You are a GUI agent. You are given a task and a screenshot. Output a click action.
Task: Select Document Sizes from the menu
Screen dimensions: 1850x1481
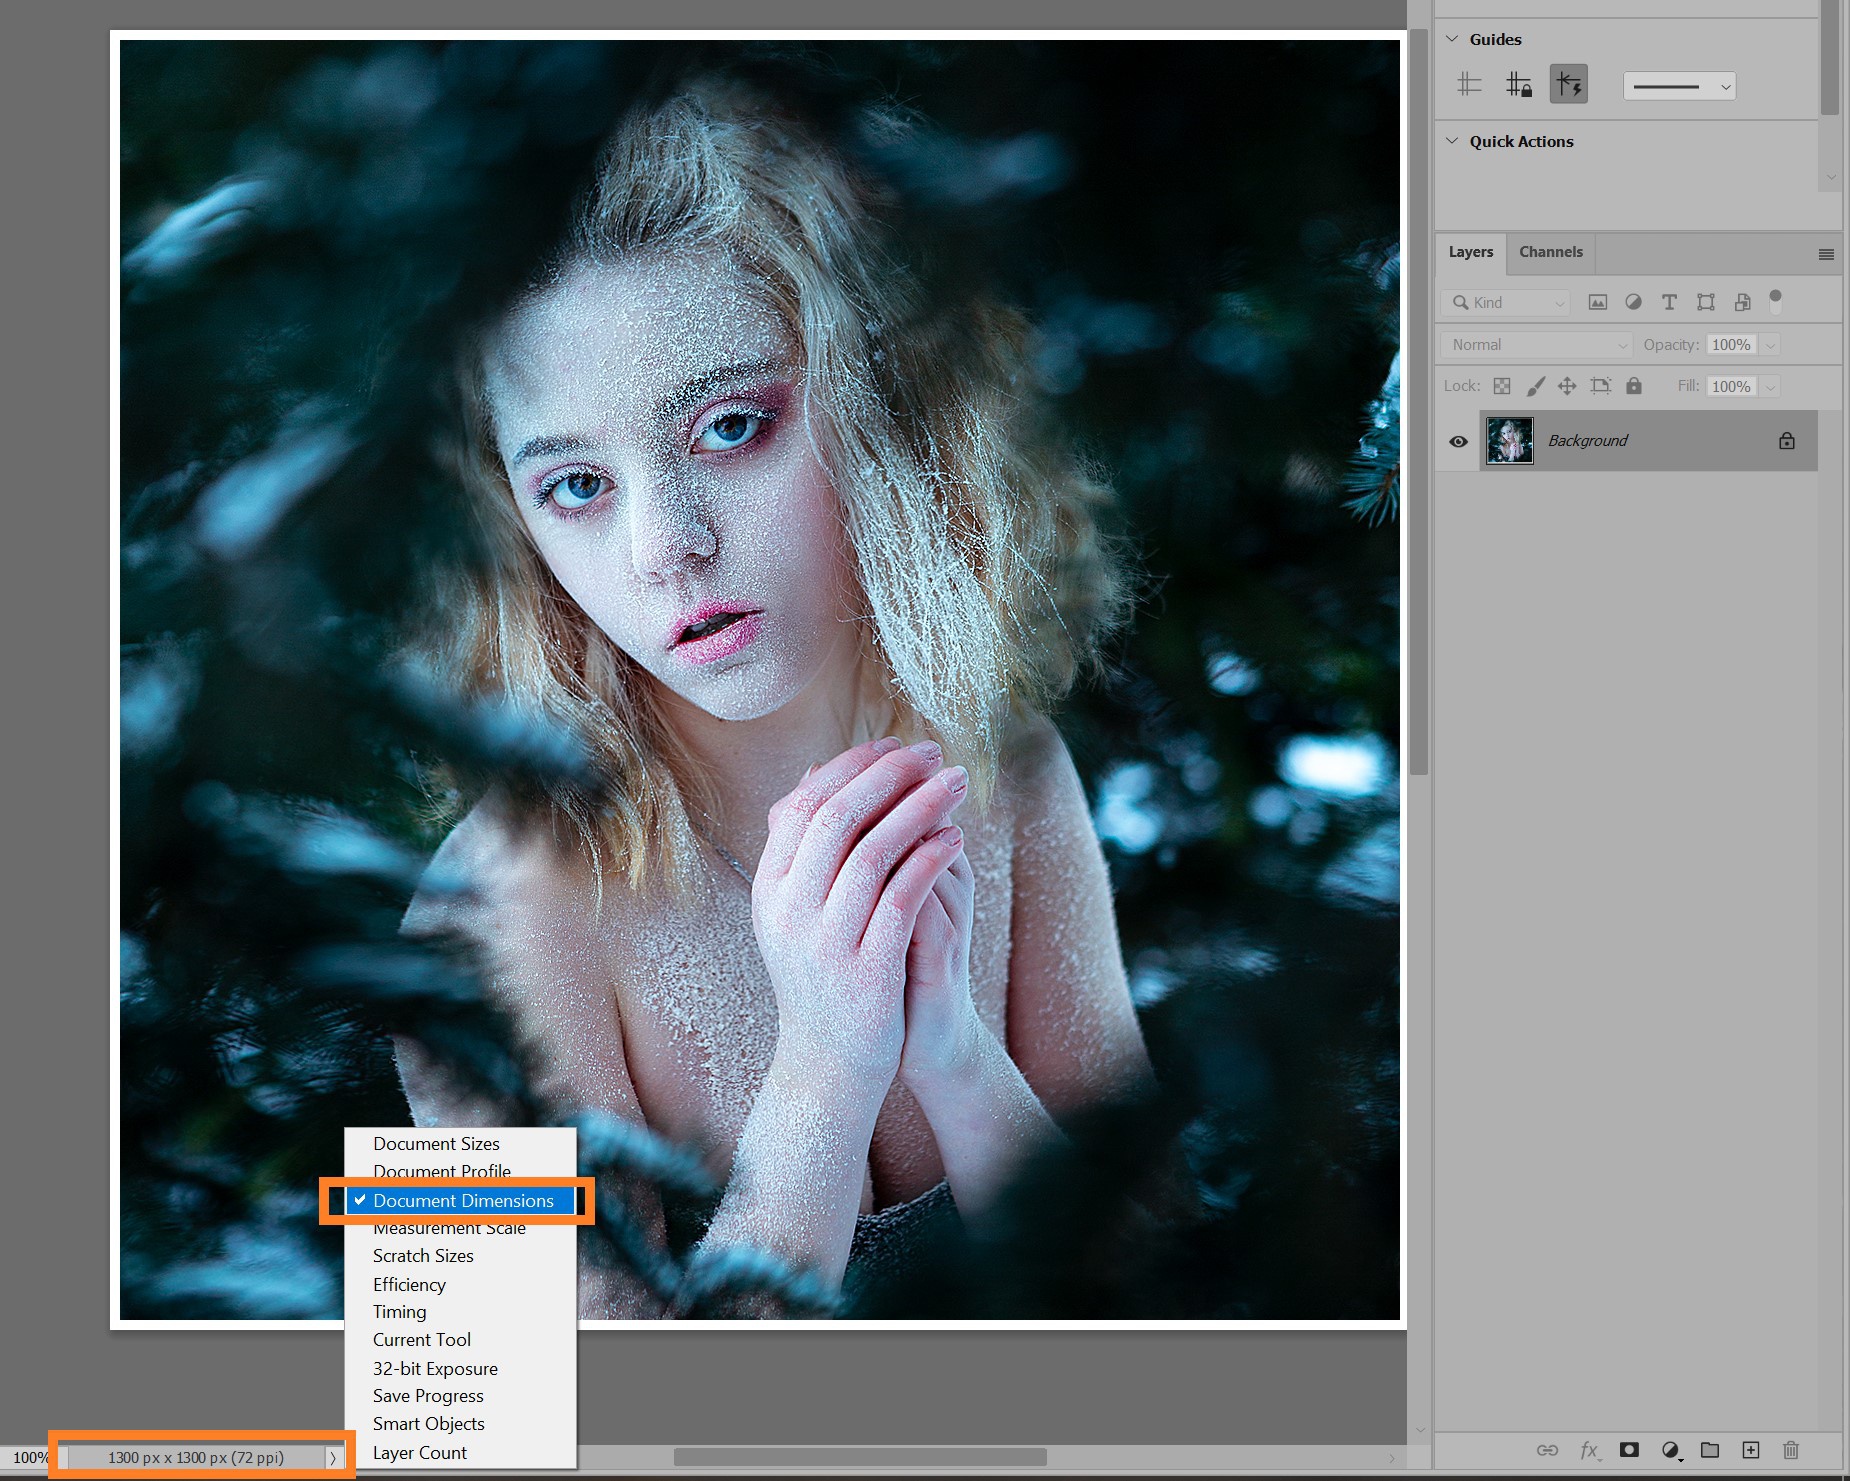pos(436,1143)
